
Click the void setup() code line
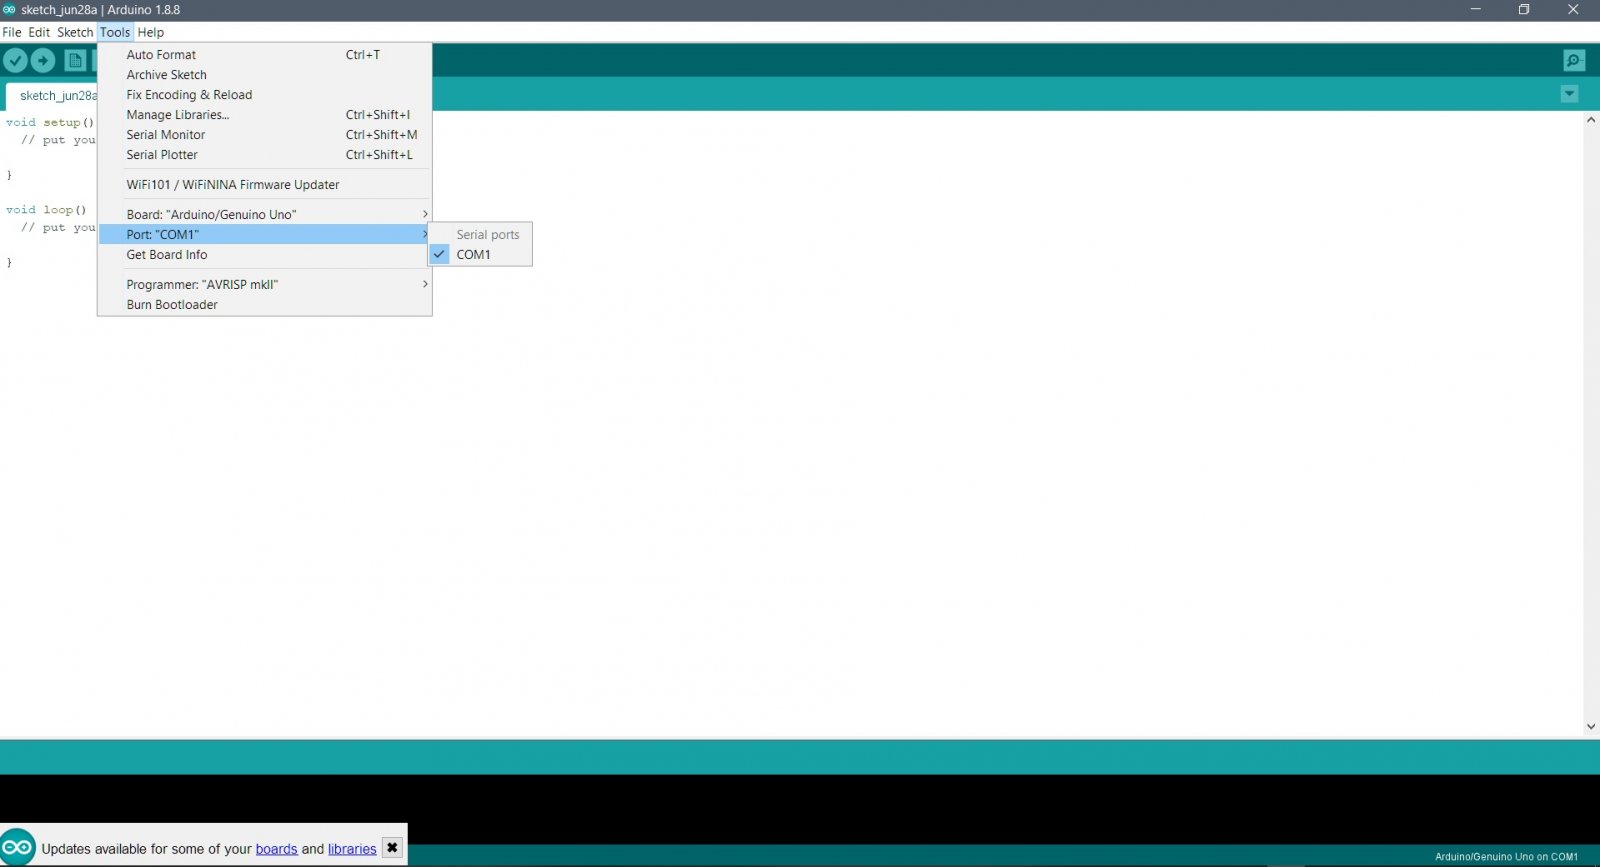click(50, 122)
